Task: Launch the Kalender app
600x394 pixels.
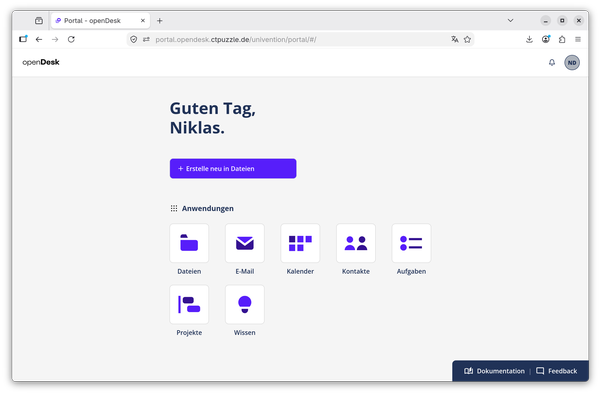Action: (300, 243)
